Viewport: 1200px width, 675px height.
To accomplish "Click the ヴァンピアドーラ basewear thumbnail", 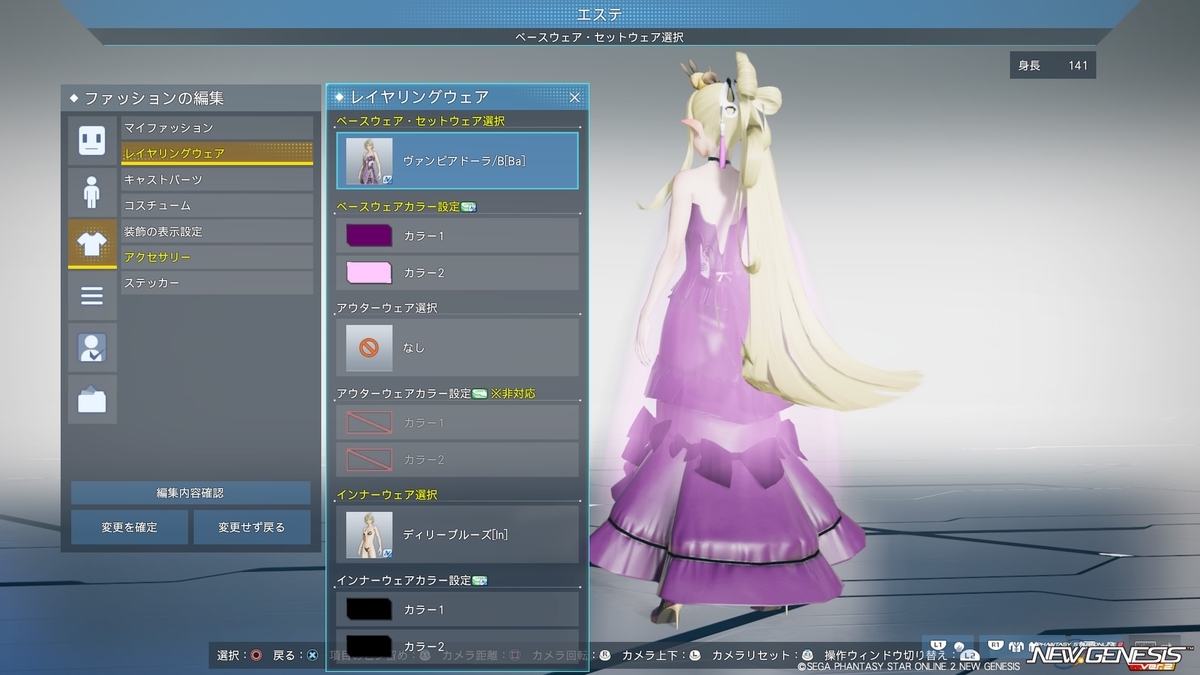I will [368, 161].
